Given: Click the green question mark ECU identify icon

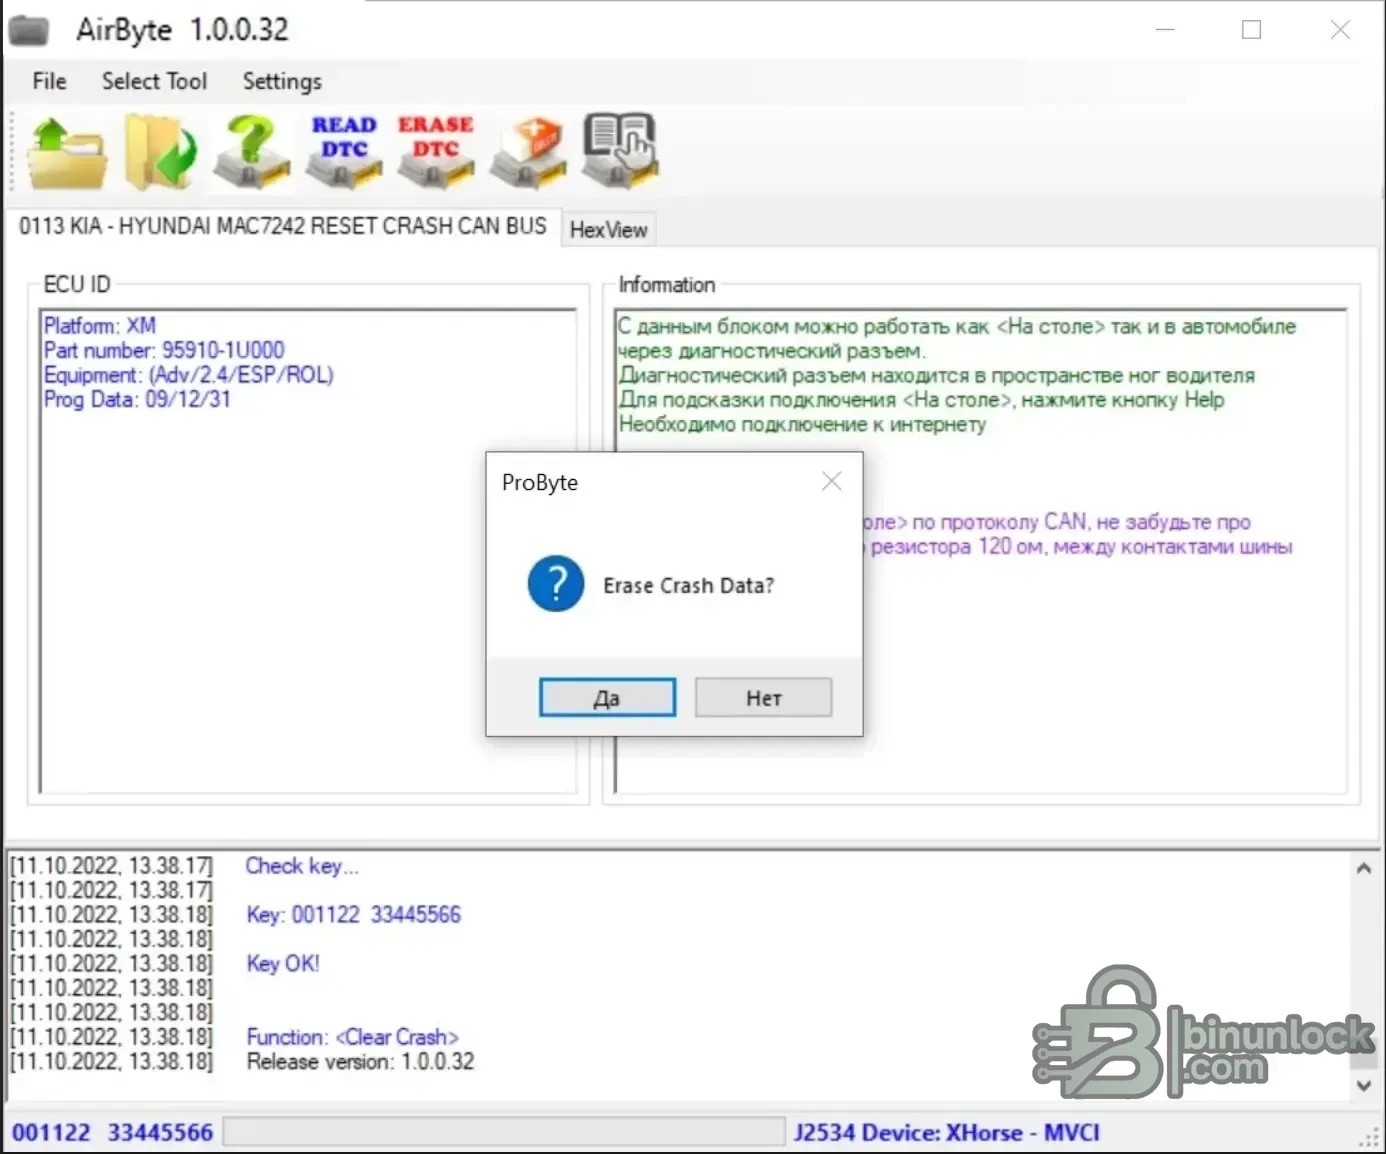Looking at the screenshot, I should pos(252,153).
